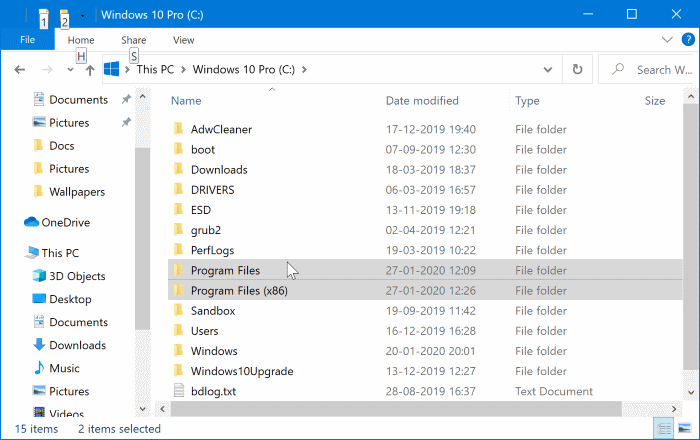Image resolution: width=700 pixels, height=440 pixels.
Task: Select the Sandbox folder icon
Action: pos(178,310)
